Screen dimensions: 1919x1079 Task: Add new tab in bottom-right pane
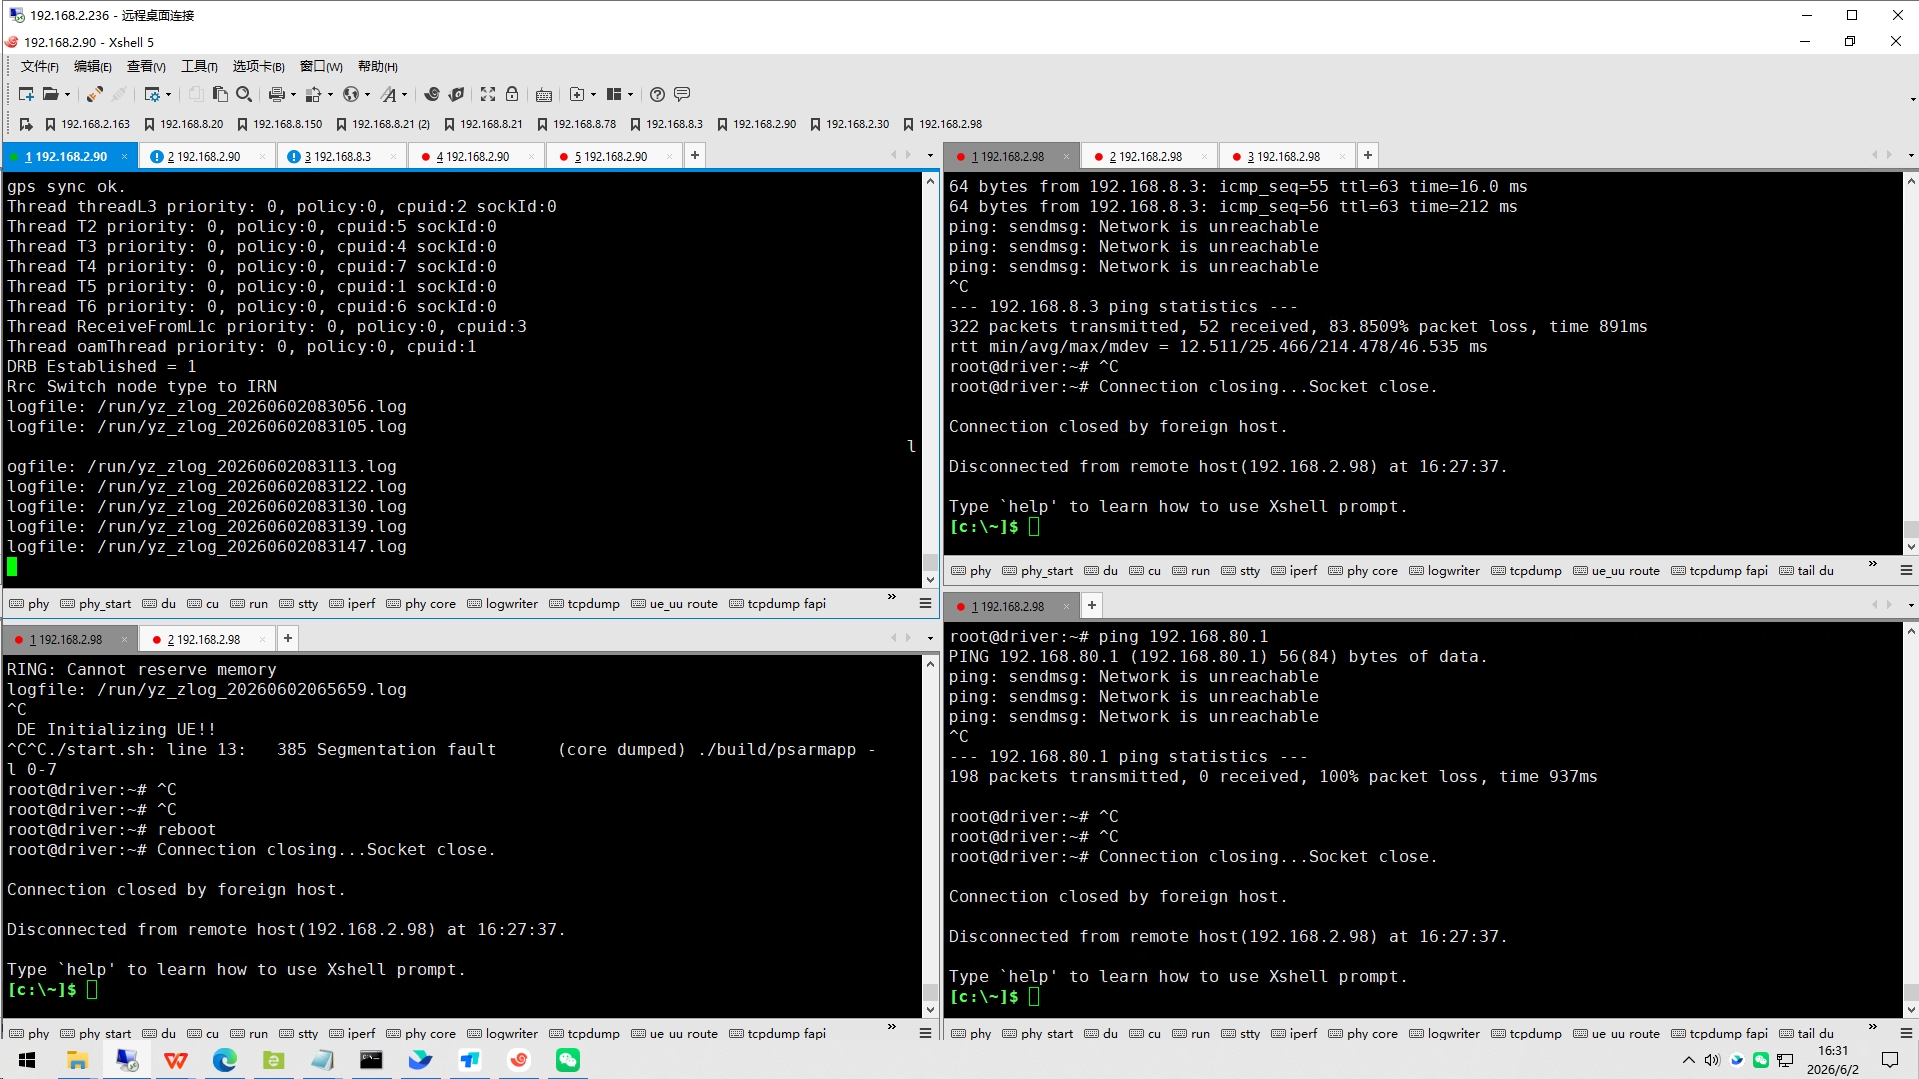pyautogui.click(x=1092, y=605)
